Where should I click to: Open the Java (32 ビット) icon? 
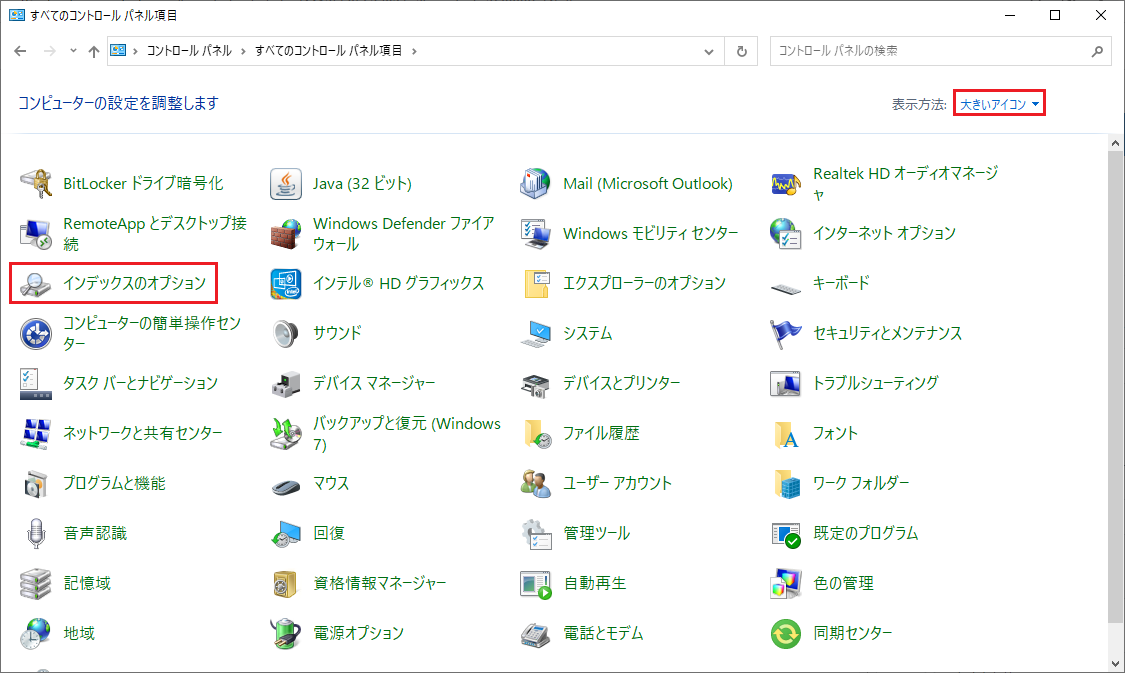tap(286, 184)
